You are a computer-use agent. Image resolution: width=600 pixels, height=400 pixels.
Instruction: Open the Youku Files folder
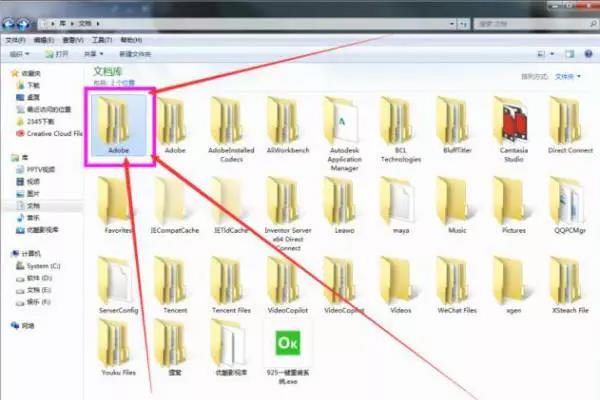(x=119, y=348)
